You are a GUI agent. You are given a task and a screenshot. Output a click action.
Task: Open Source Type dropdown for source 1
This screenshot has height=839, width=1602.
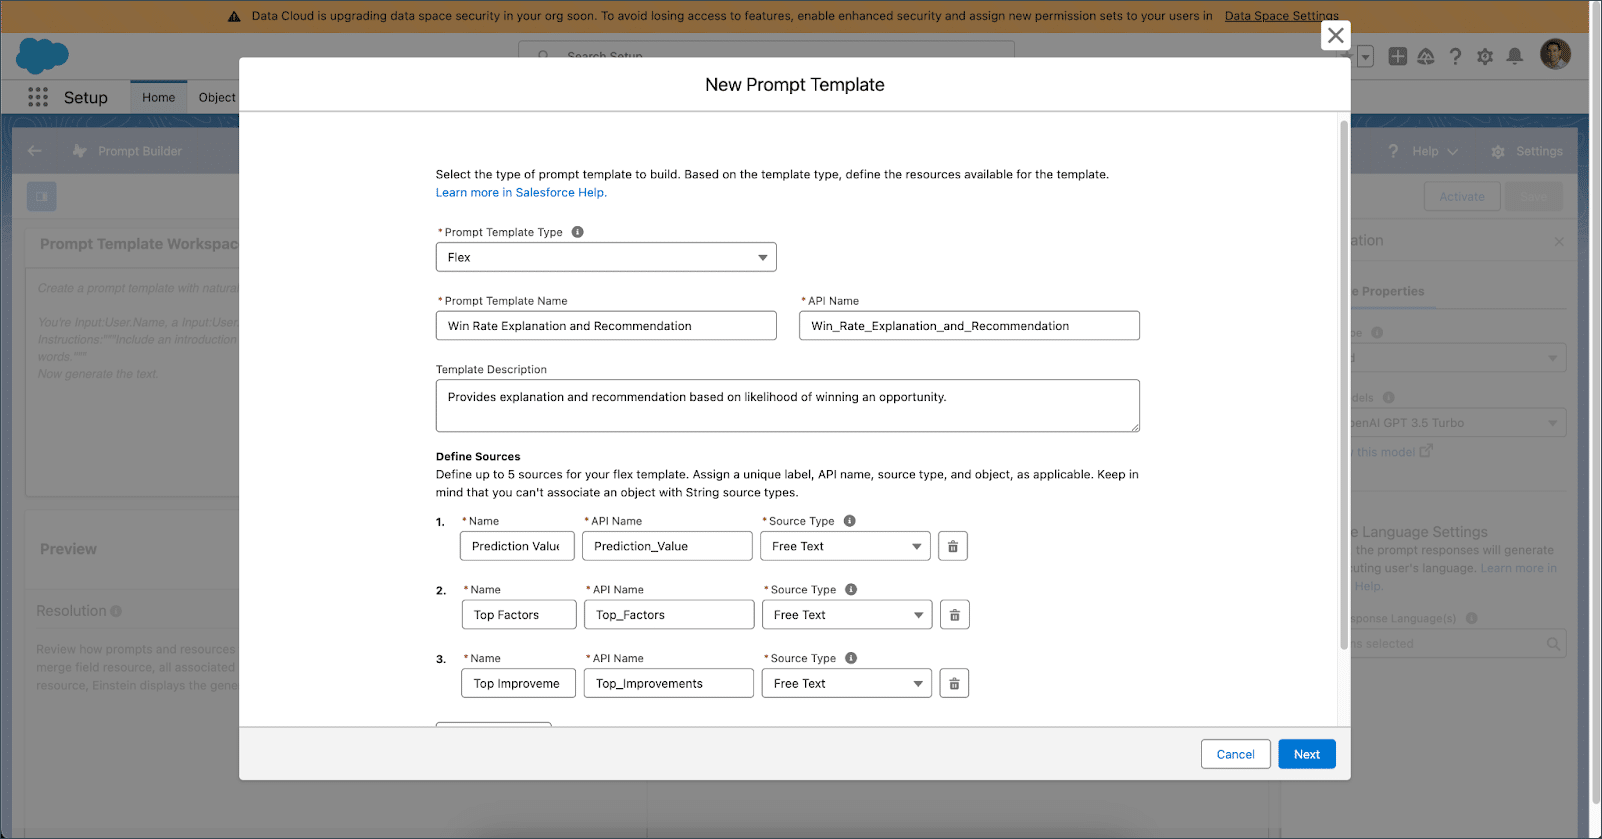click(845, 546)
